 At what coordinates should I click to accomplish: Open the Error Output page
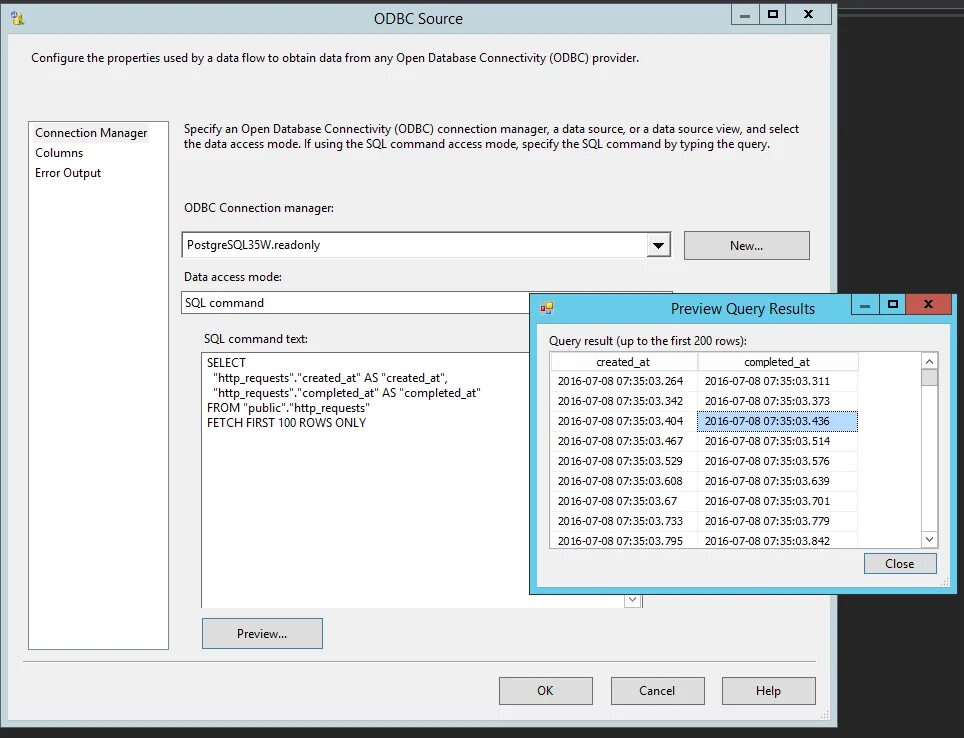coord(68,173)
